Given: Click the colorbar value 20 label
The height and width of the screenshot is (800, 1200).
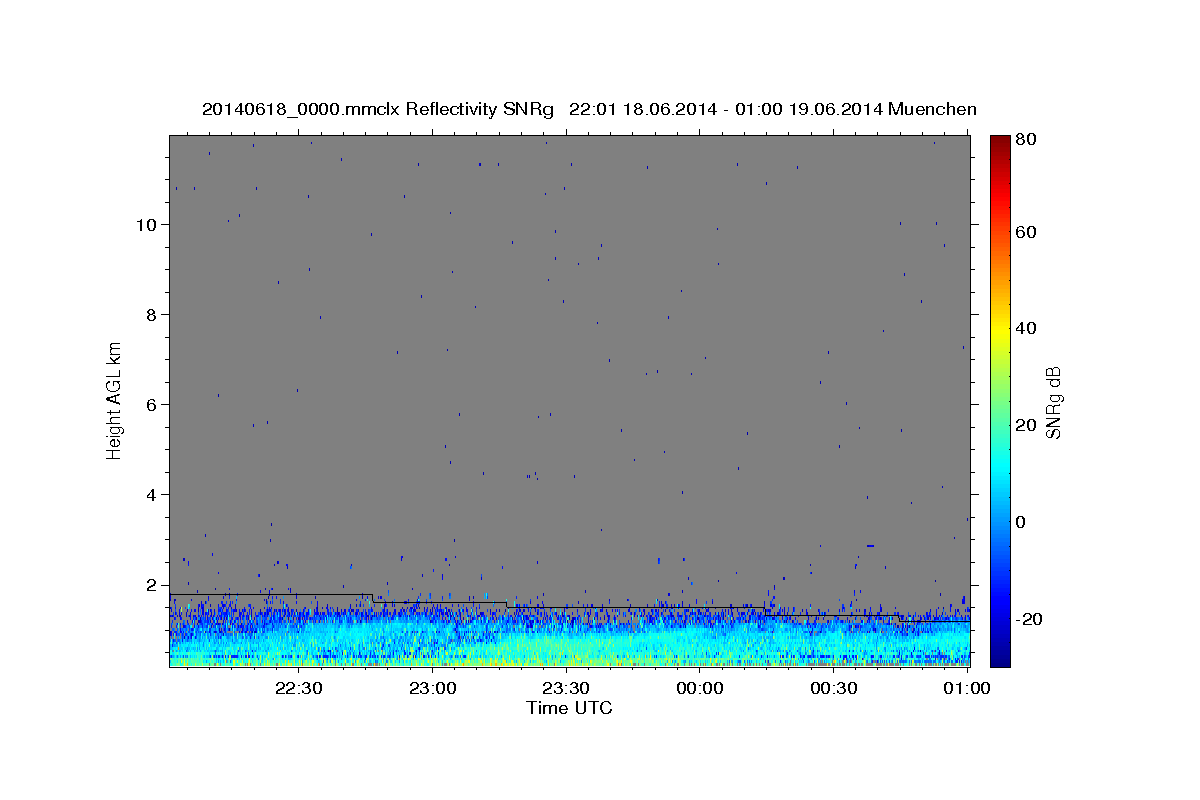Looking at the screenshot, I should click(1027, 425).
